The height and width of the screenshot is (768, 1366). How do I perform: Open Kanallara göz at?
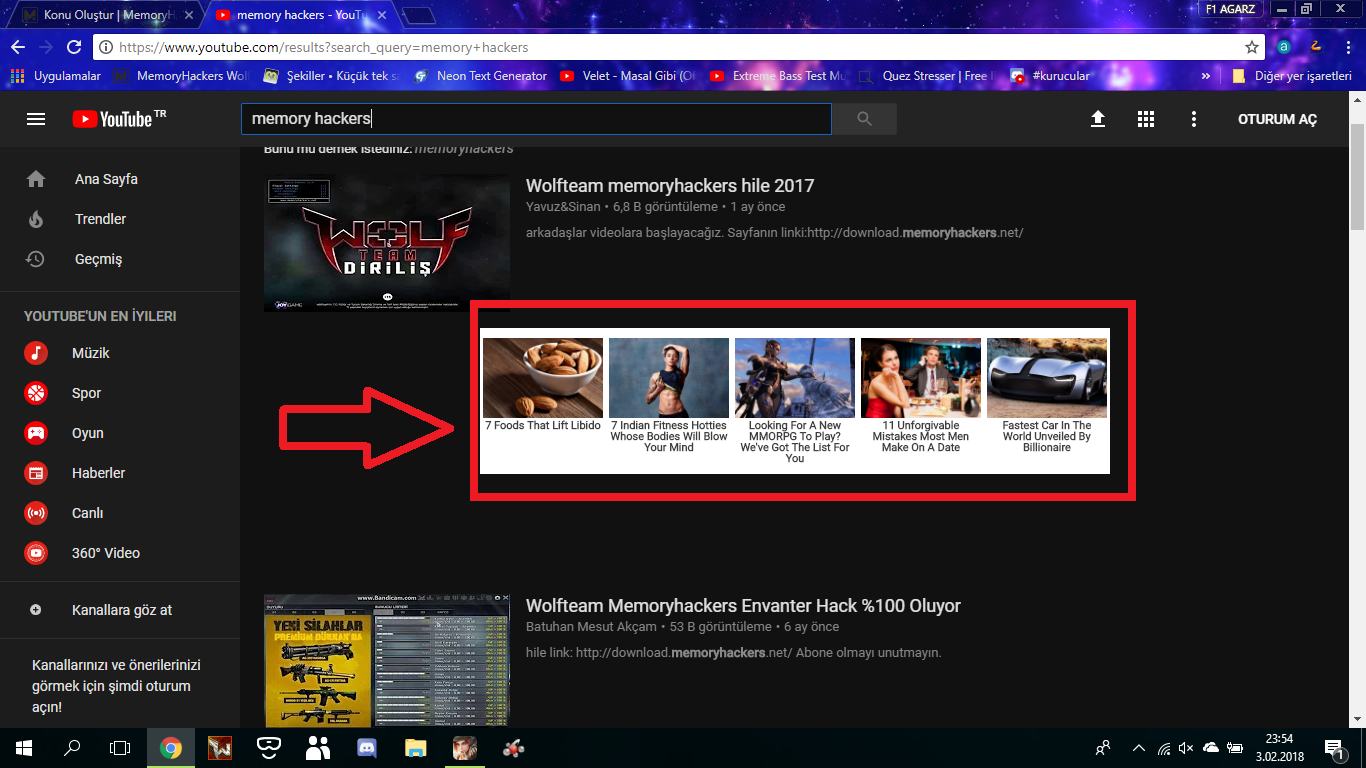tap(120, 610)
